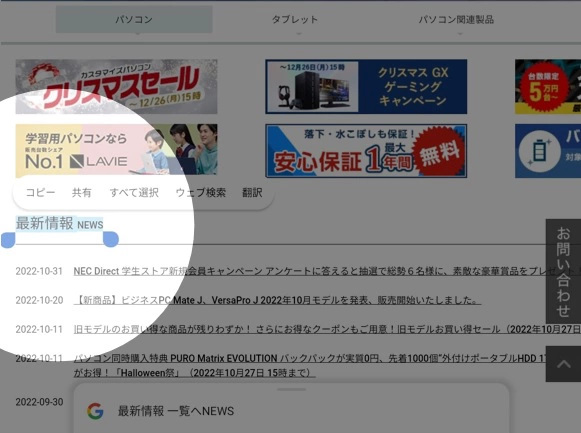Click the 2022-10-20 date text
Image resolution: width=581 pixels, height=433 pixels.
click(39, 300)
